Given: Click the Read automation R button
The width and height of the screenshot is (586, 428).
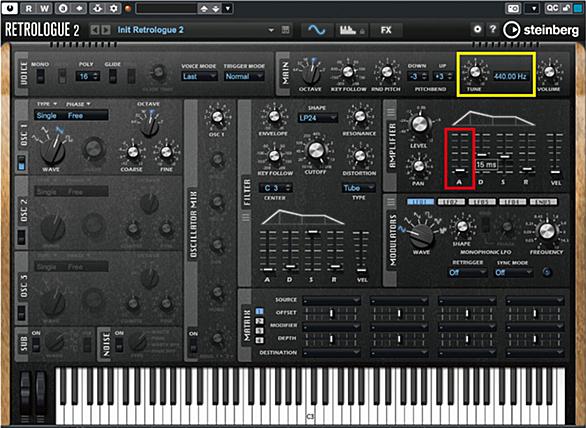Looking at the screenshot, I should (29, 8).
